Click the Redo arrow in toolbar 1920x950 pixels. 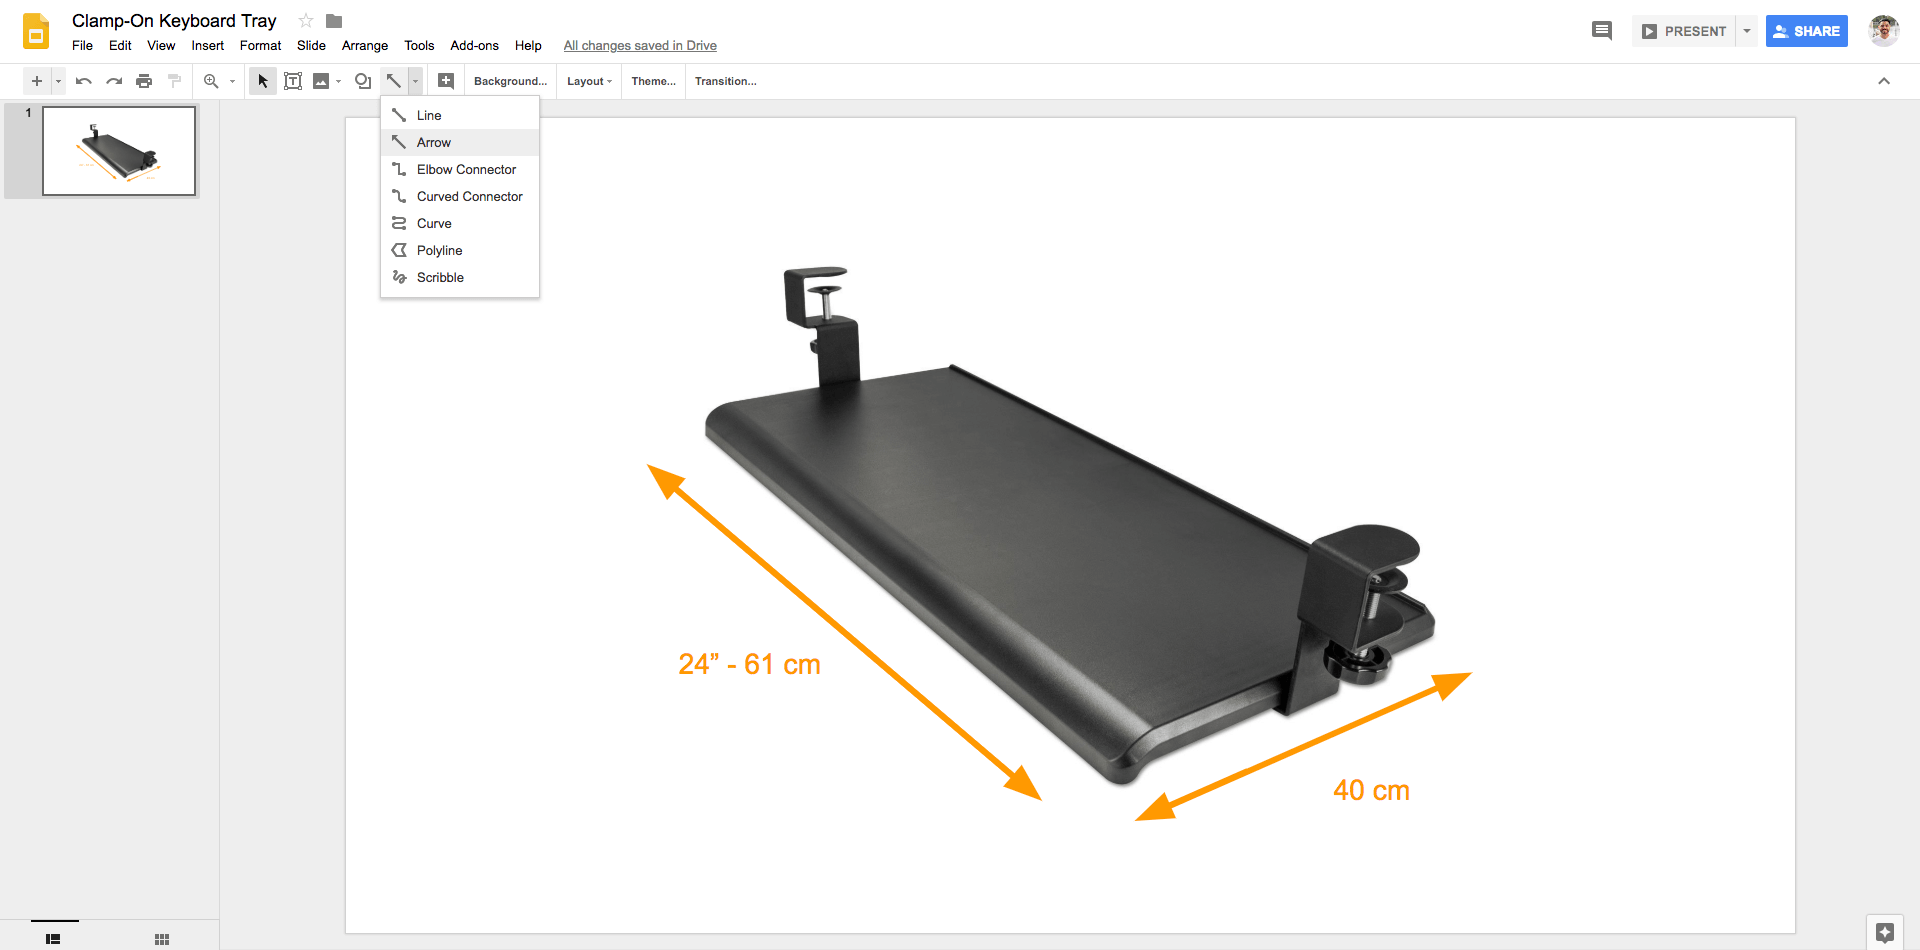coord(114,81)
